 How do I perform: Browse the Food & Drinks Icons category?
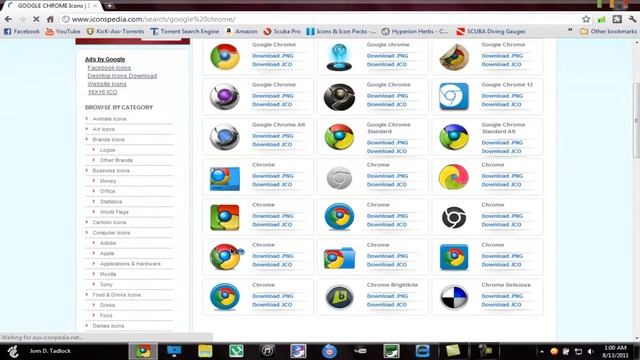coord(116,295)
